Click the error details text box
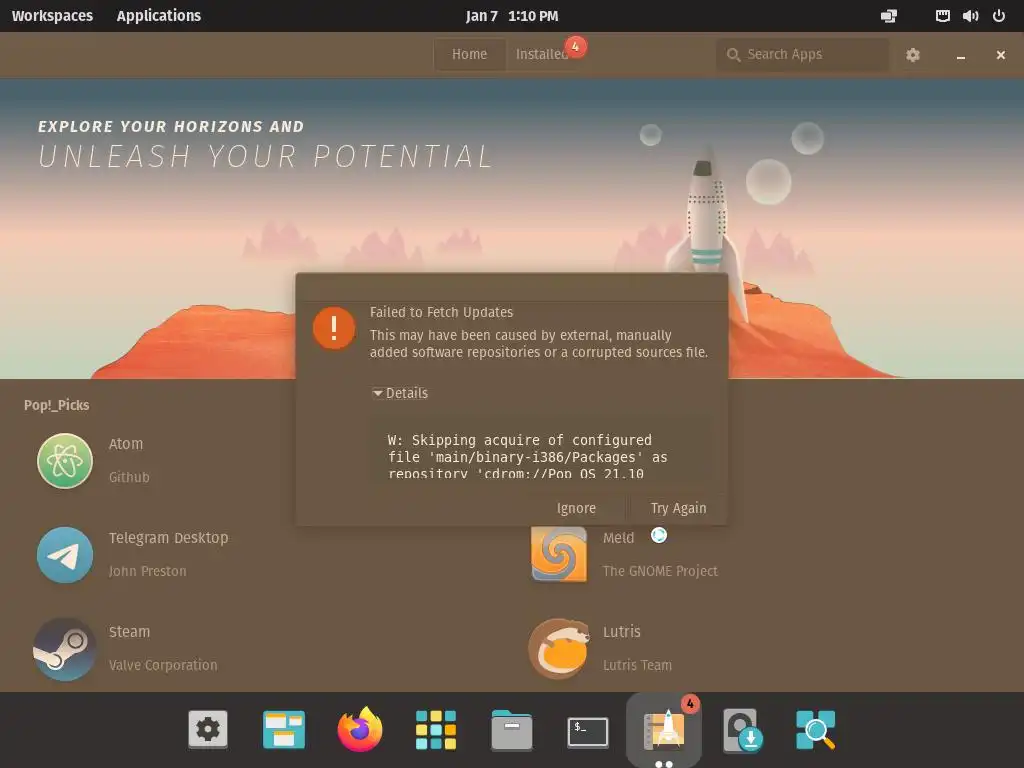This screenshot has width=1024, height=768. tap(541, 449)
